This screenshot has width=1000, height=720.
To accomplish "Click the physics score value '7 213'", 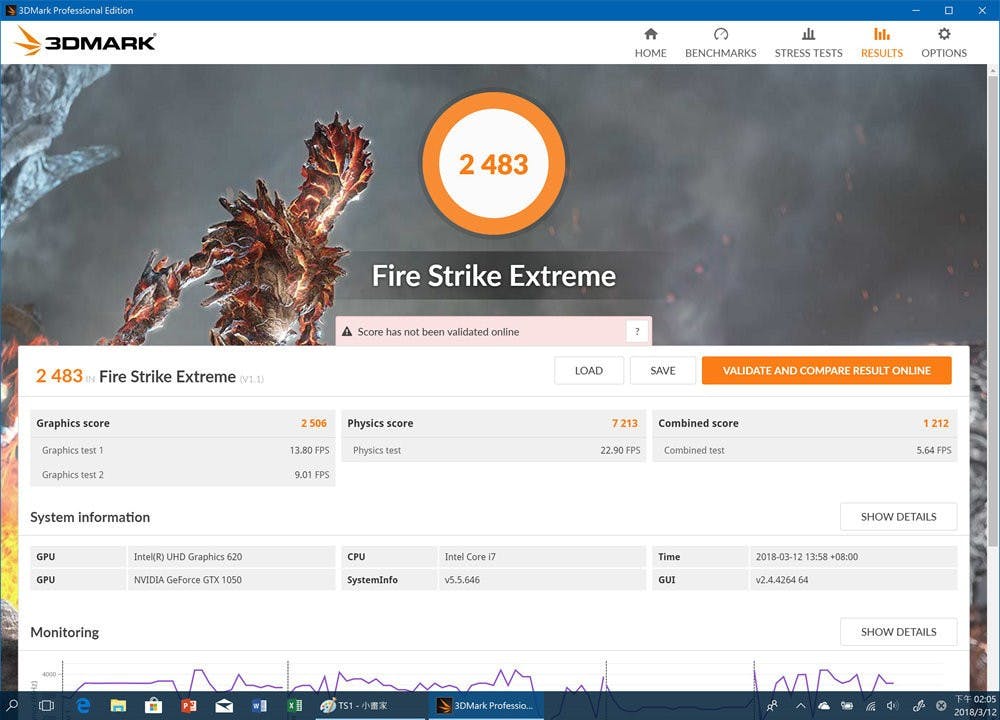I will pyautogui.click(x=625, y=423).
